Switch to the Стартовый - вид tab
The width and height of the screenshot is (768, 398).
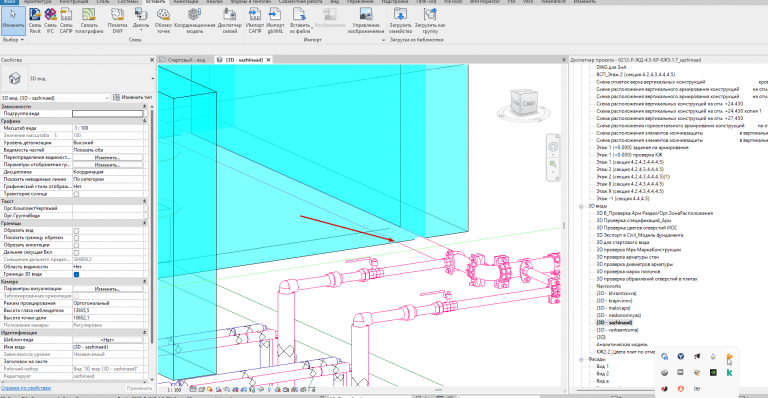click(x=186, y=60)
